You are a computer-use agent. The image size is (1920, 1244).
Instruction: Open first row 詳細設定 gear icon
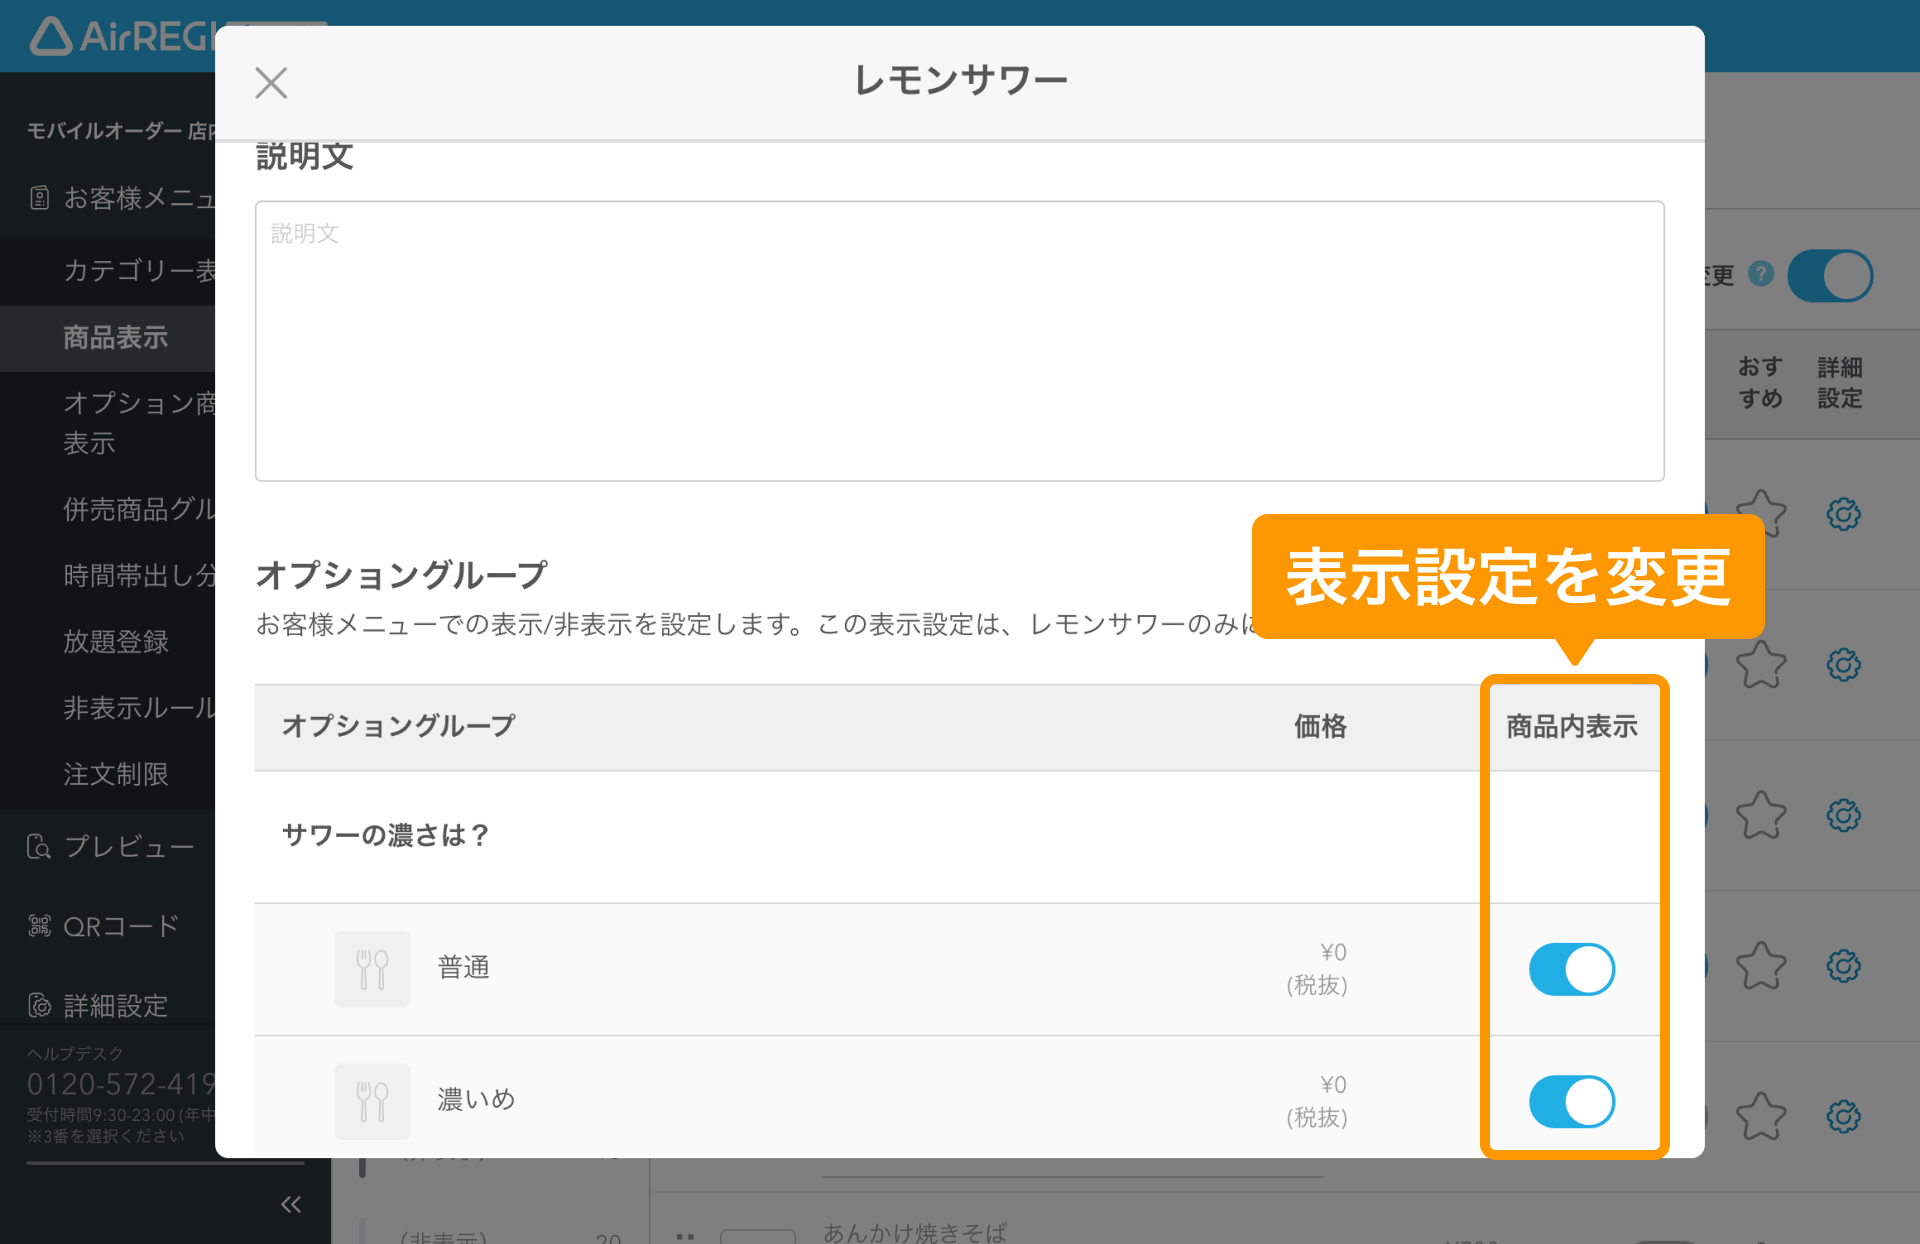click(1843, 514)
